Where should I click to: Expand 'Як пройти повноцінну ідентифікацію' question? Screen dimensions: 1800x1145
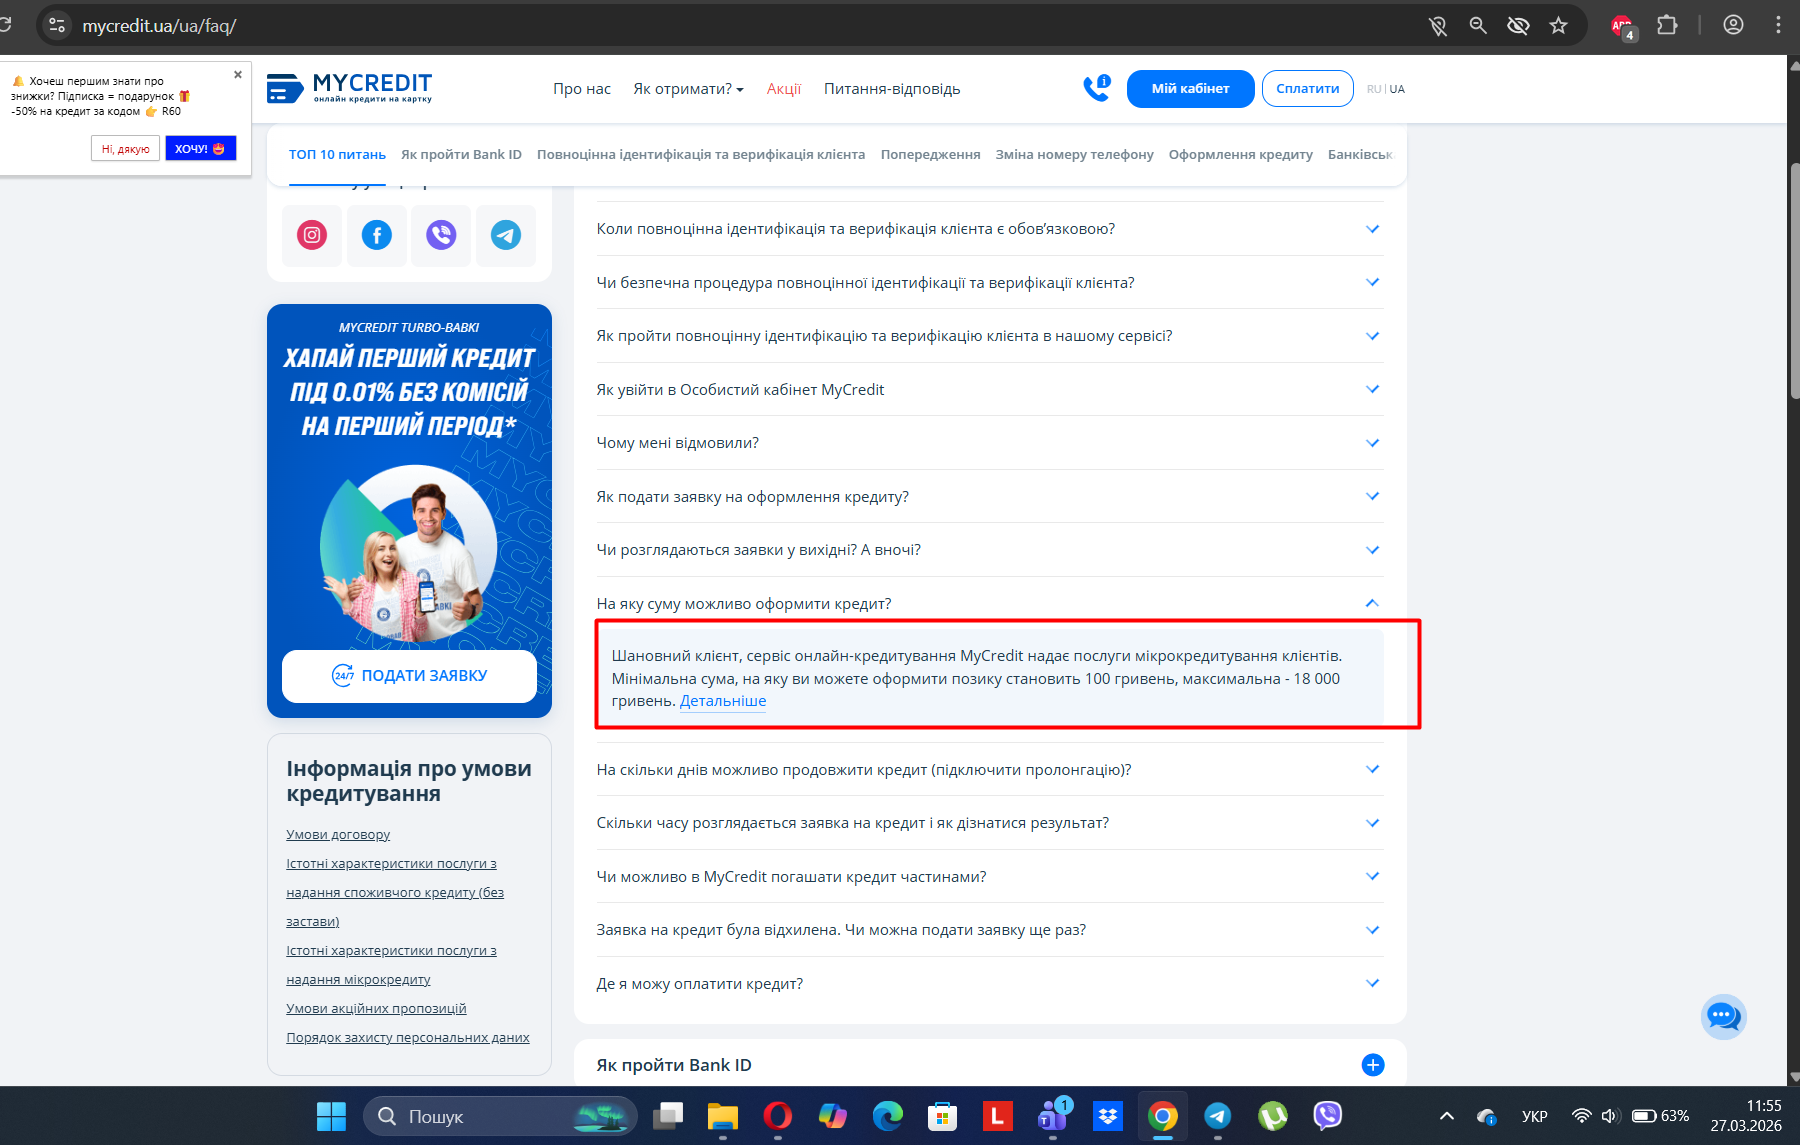(x=990, y=336)
